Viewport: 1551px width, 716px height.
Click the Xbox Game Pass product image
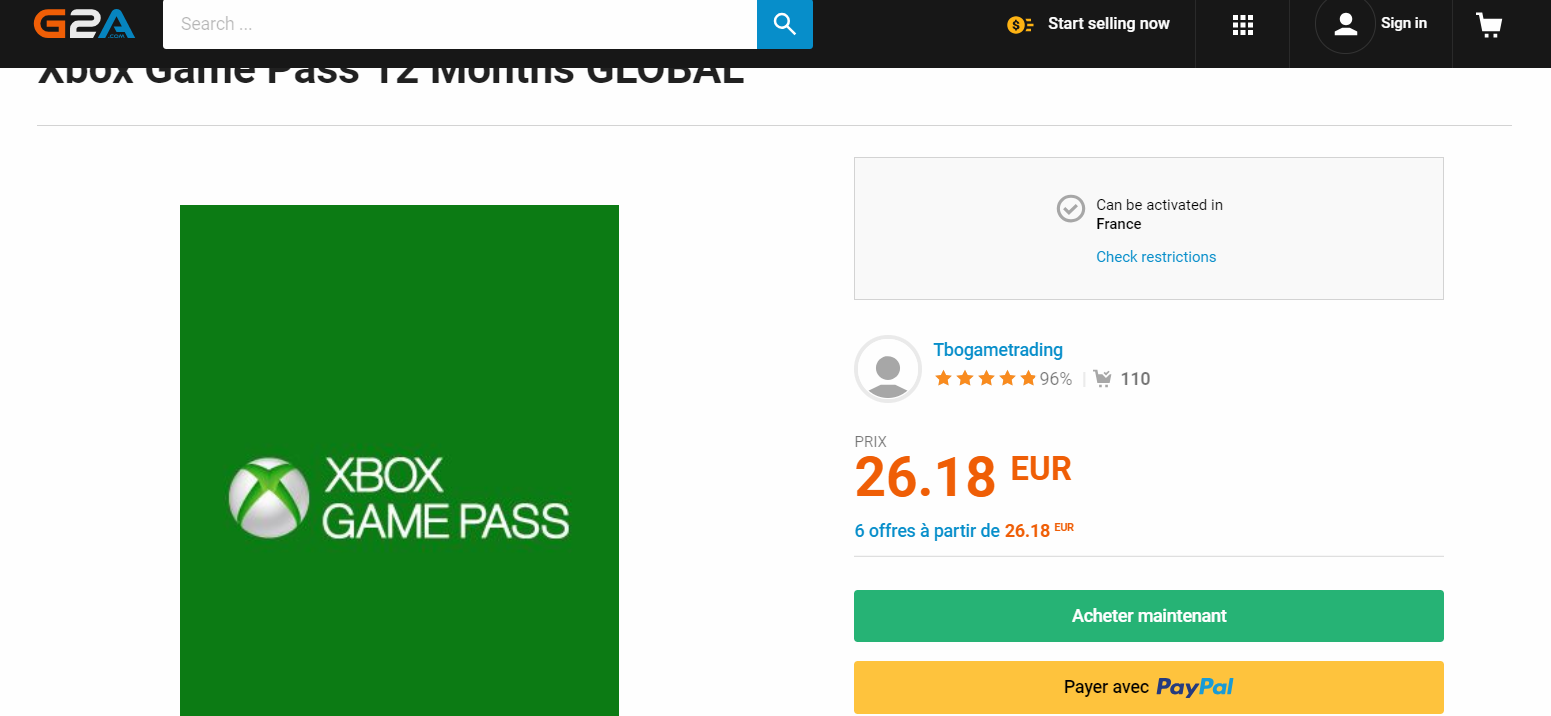(x=399, y=460)
